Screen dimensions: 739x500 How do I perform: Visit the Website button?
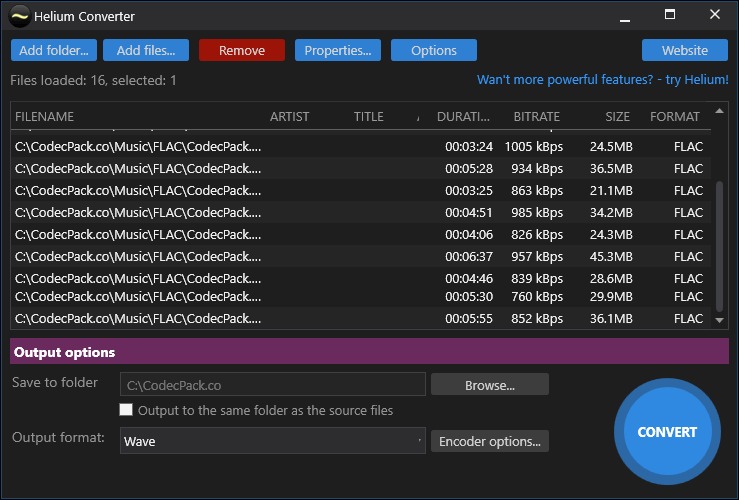tap(685, 50)
